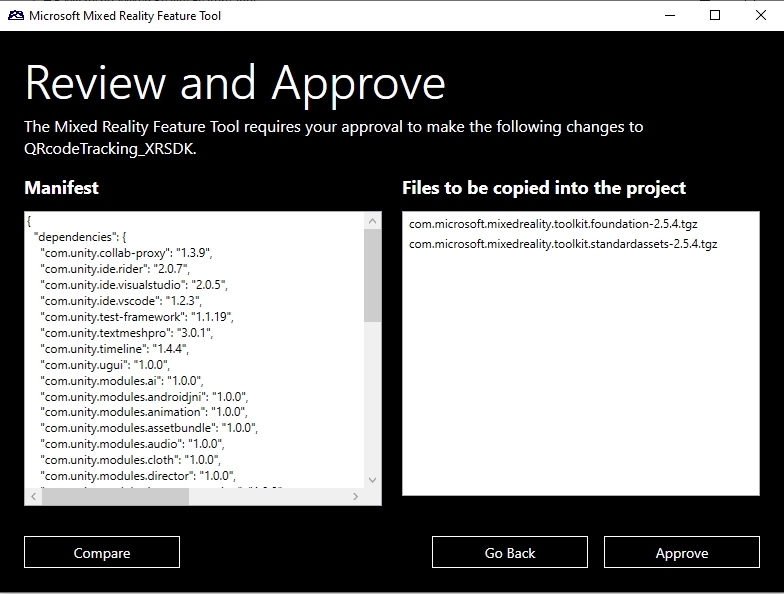784x594 pixels.
Task: Click the "com.unity.modules.director" manifest line
Action: [x=138, y=476]
